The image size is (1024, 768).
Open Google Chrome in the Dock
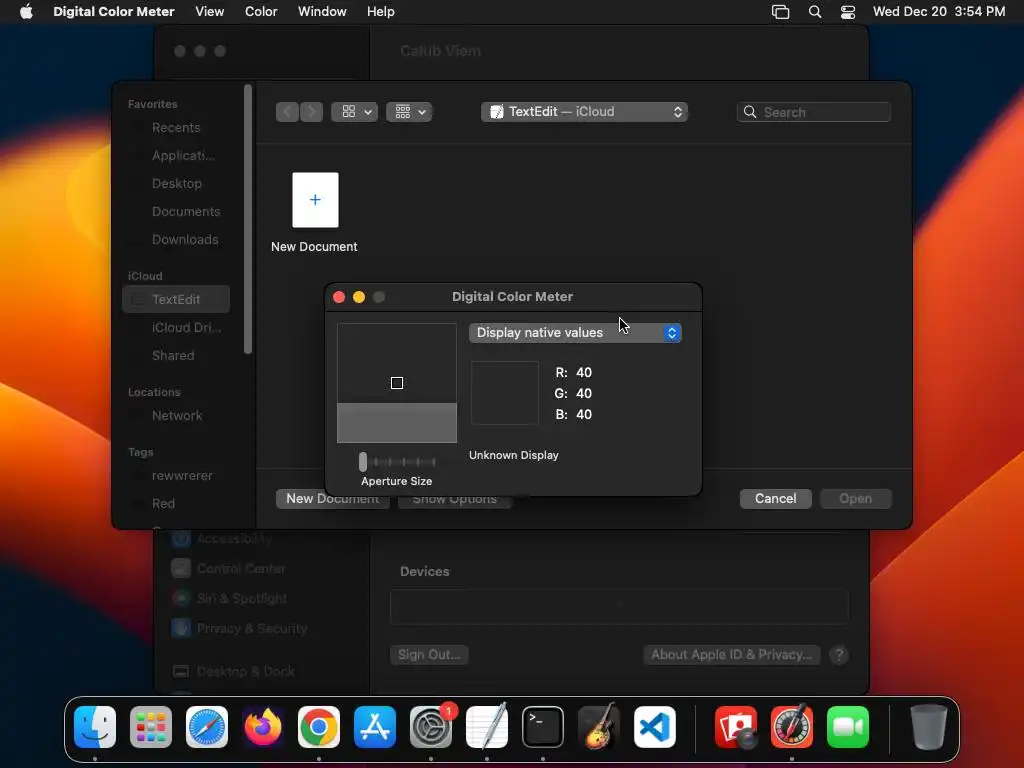click(319, 727)
